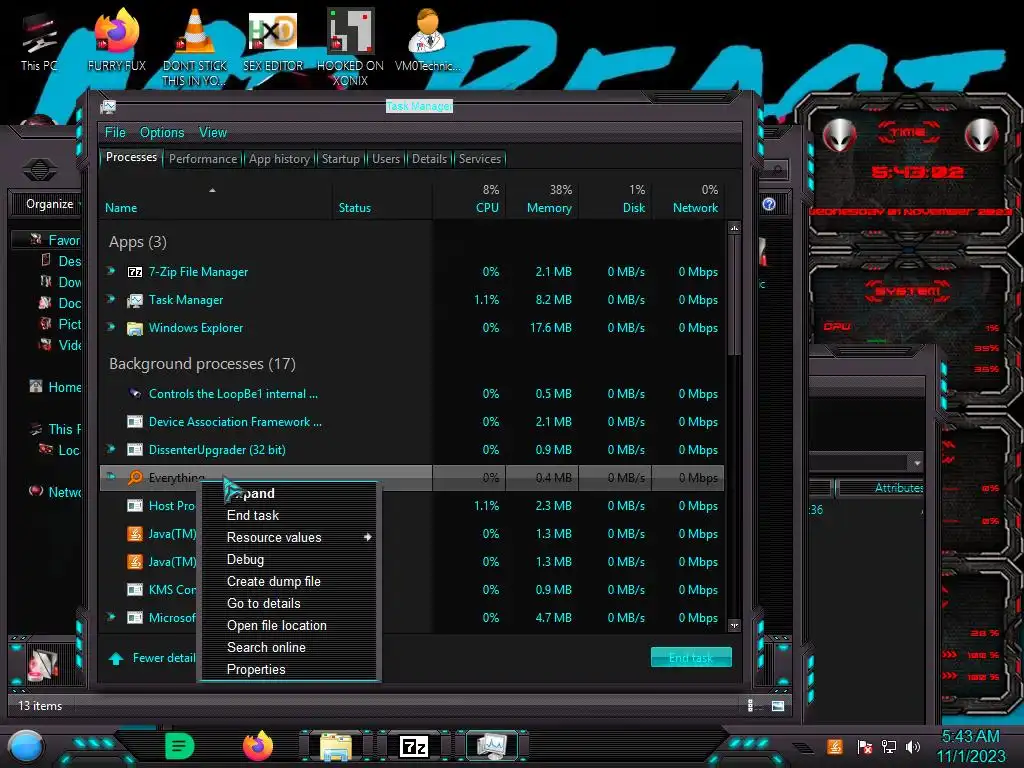The height and width of the screenshot is (768, 1024).
Task: Select the LoopBe1 internal process icon
Action: 135,393
